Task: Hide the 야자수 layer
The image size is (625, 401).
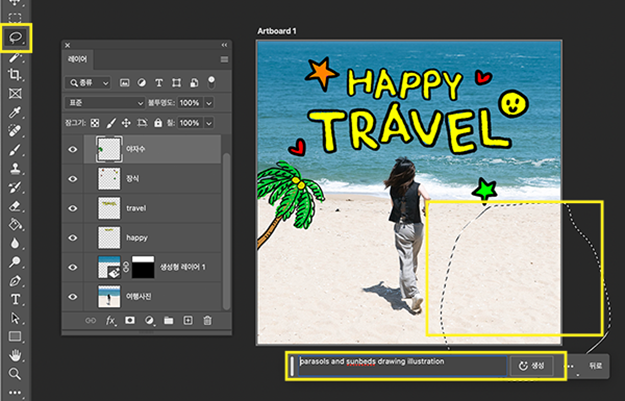Action: pyautogui.click(x=72, y=149)
